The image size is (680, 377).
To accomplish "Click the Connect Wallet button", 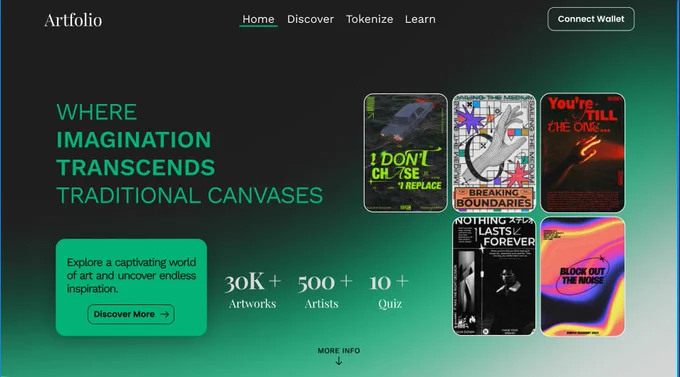I will coord(591,19).
